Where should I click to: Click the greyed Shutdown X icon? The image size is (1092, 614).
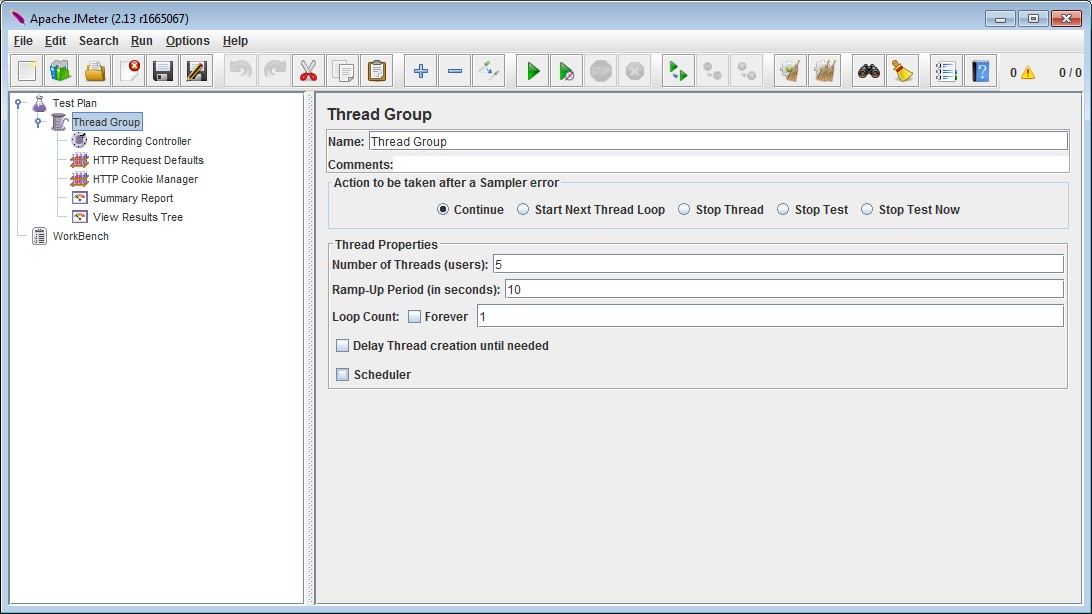click(634, 71)
